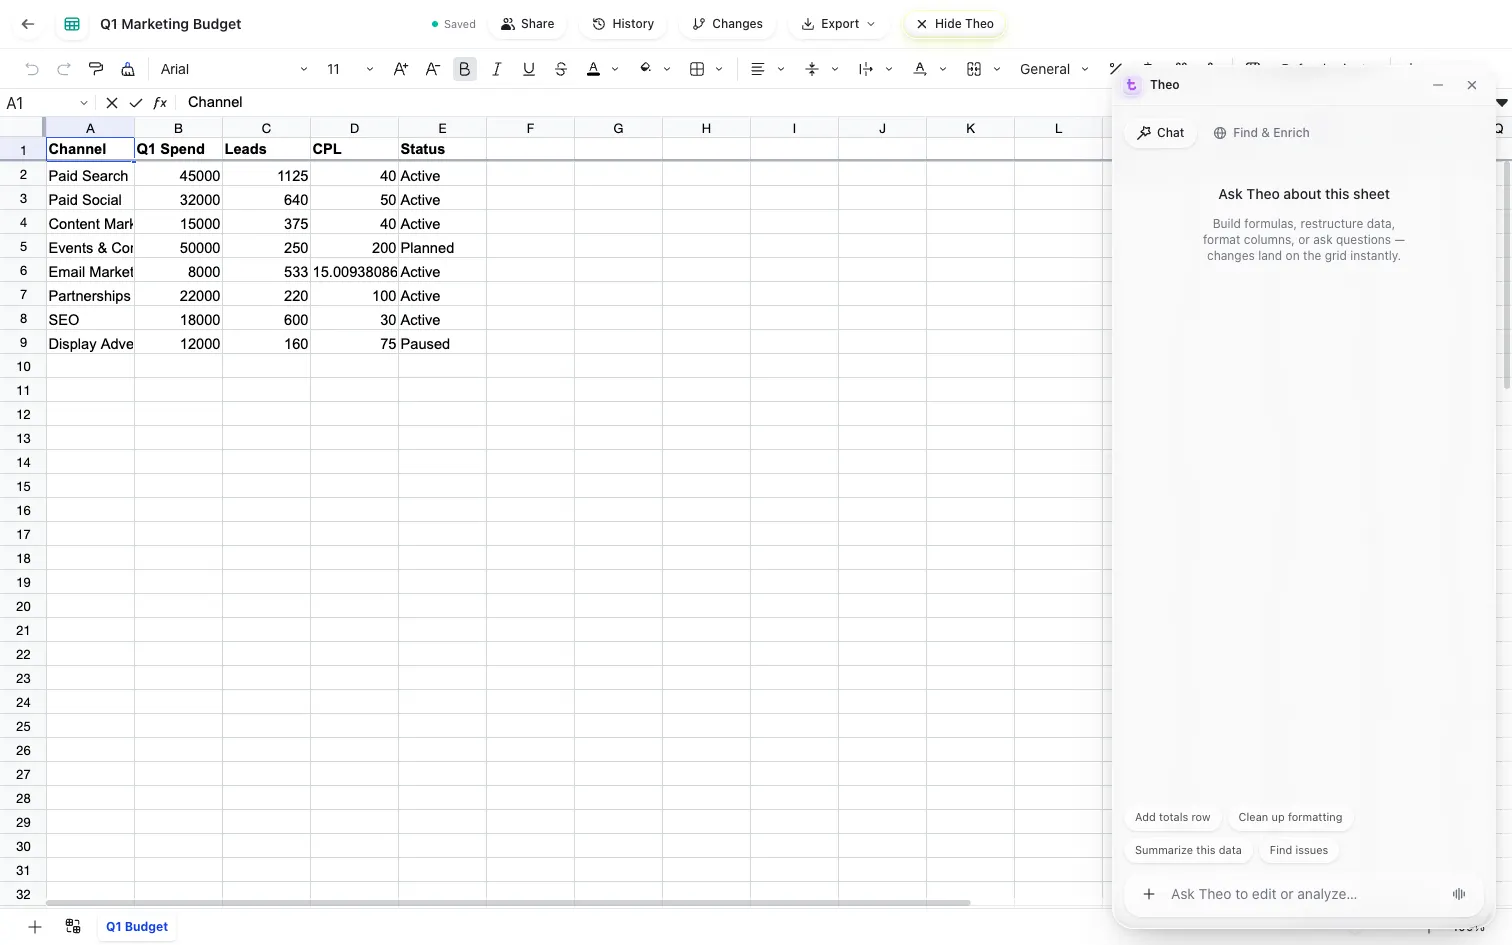Viewport: 1512px width, 945px height.
Task: Add a new sheet with the plus icon
Action: 35,927
